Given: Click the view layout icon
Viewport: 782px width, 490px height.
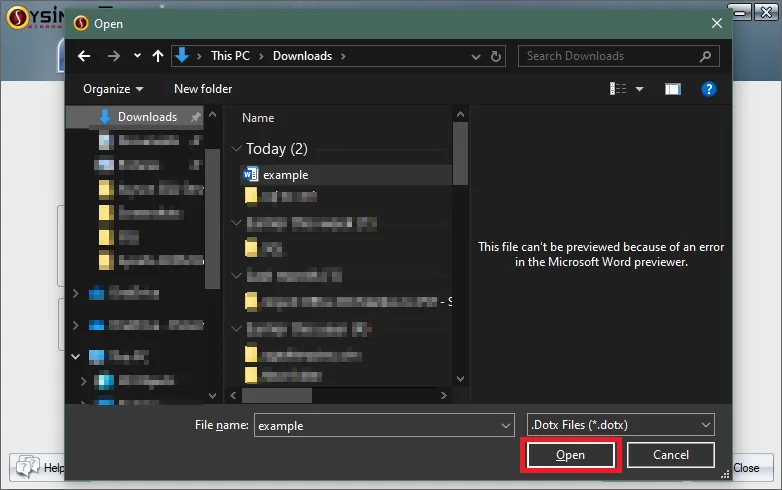Looking at the screenshot, I should point(618,89).
